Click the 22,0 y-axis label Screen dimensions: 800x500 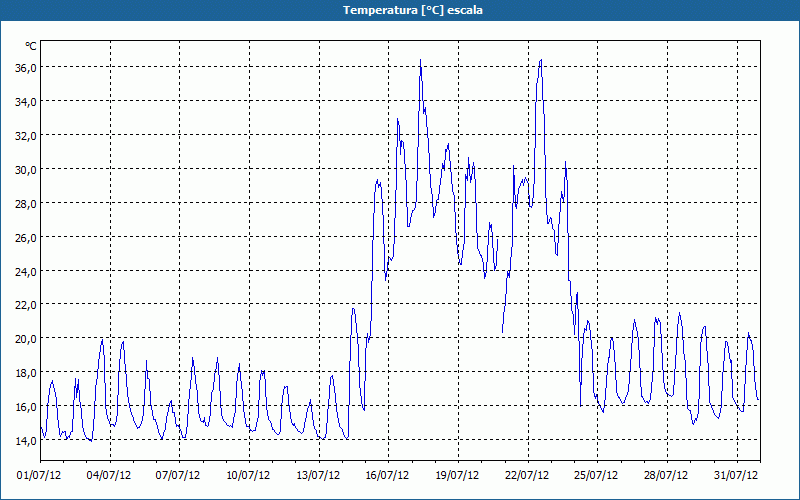[x=26, y=305]
